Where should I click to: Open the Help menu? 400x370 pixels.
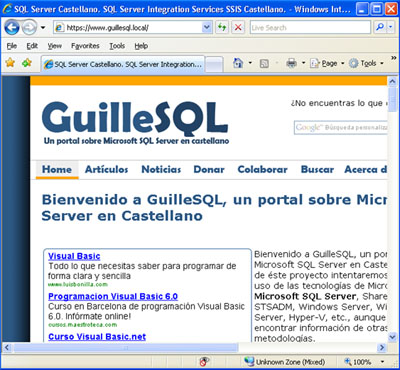point(141,46)
